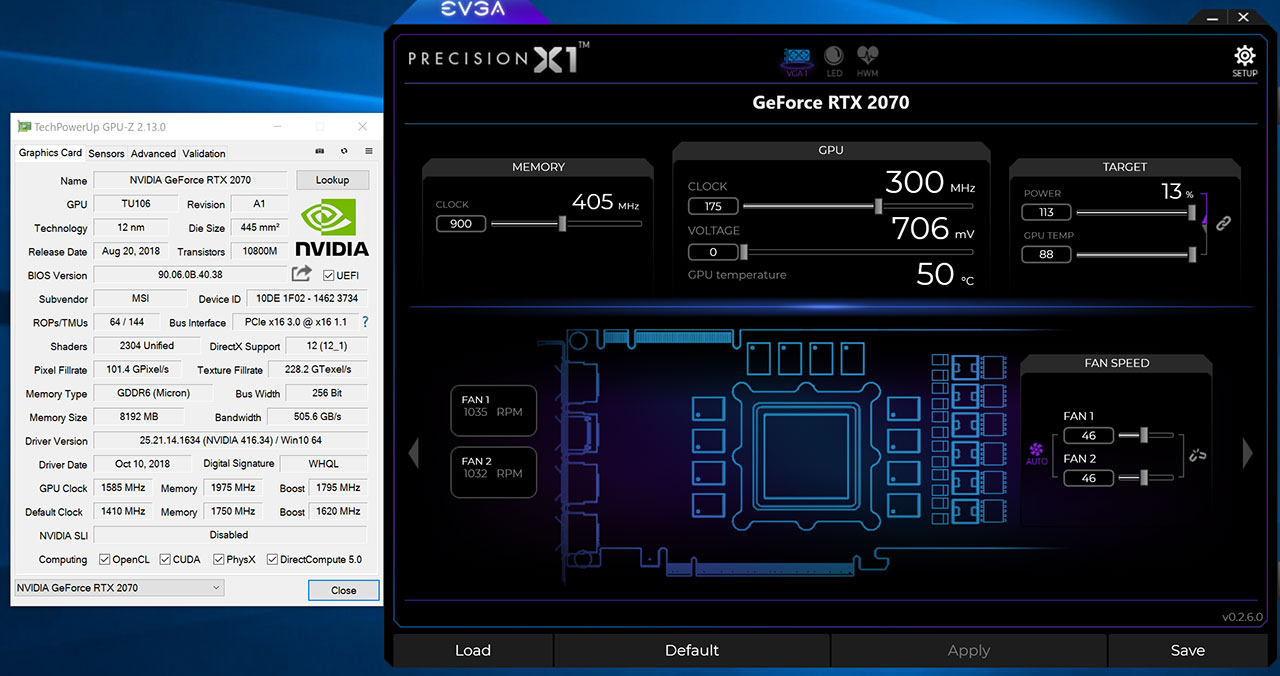Click the GPU temp target field 88
The image size is (1280, 676).
1046,254
